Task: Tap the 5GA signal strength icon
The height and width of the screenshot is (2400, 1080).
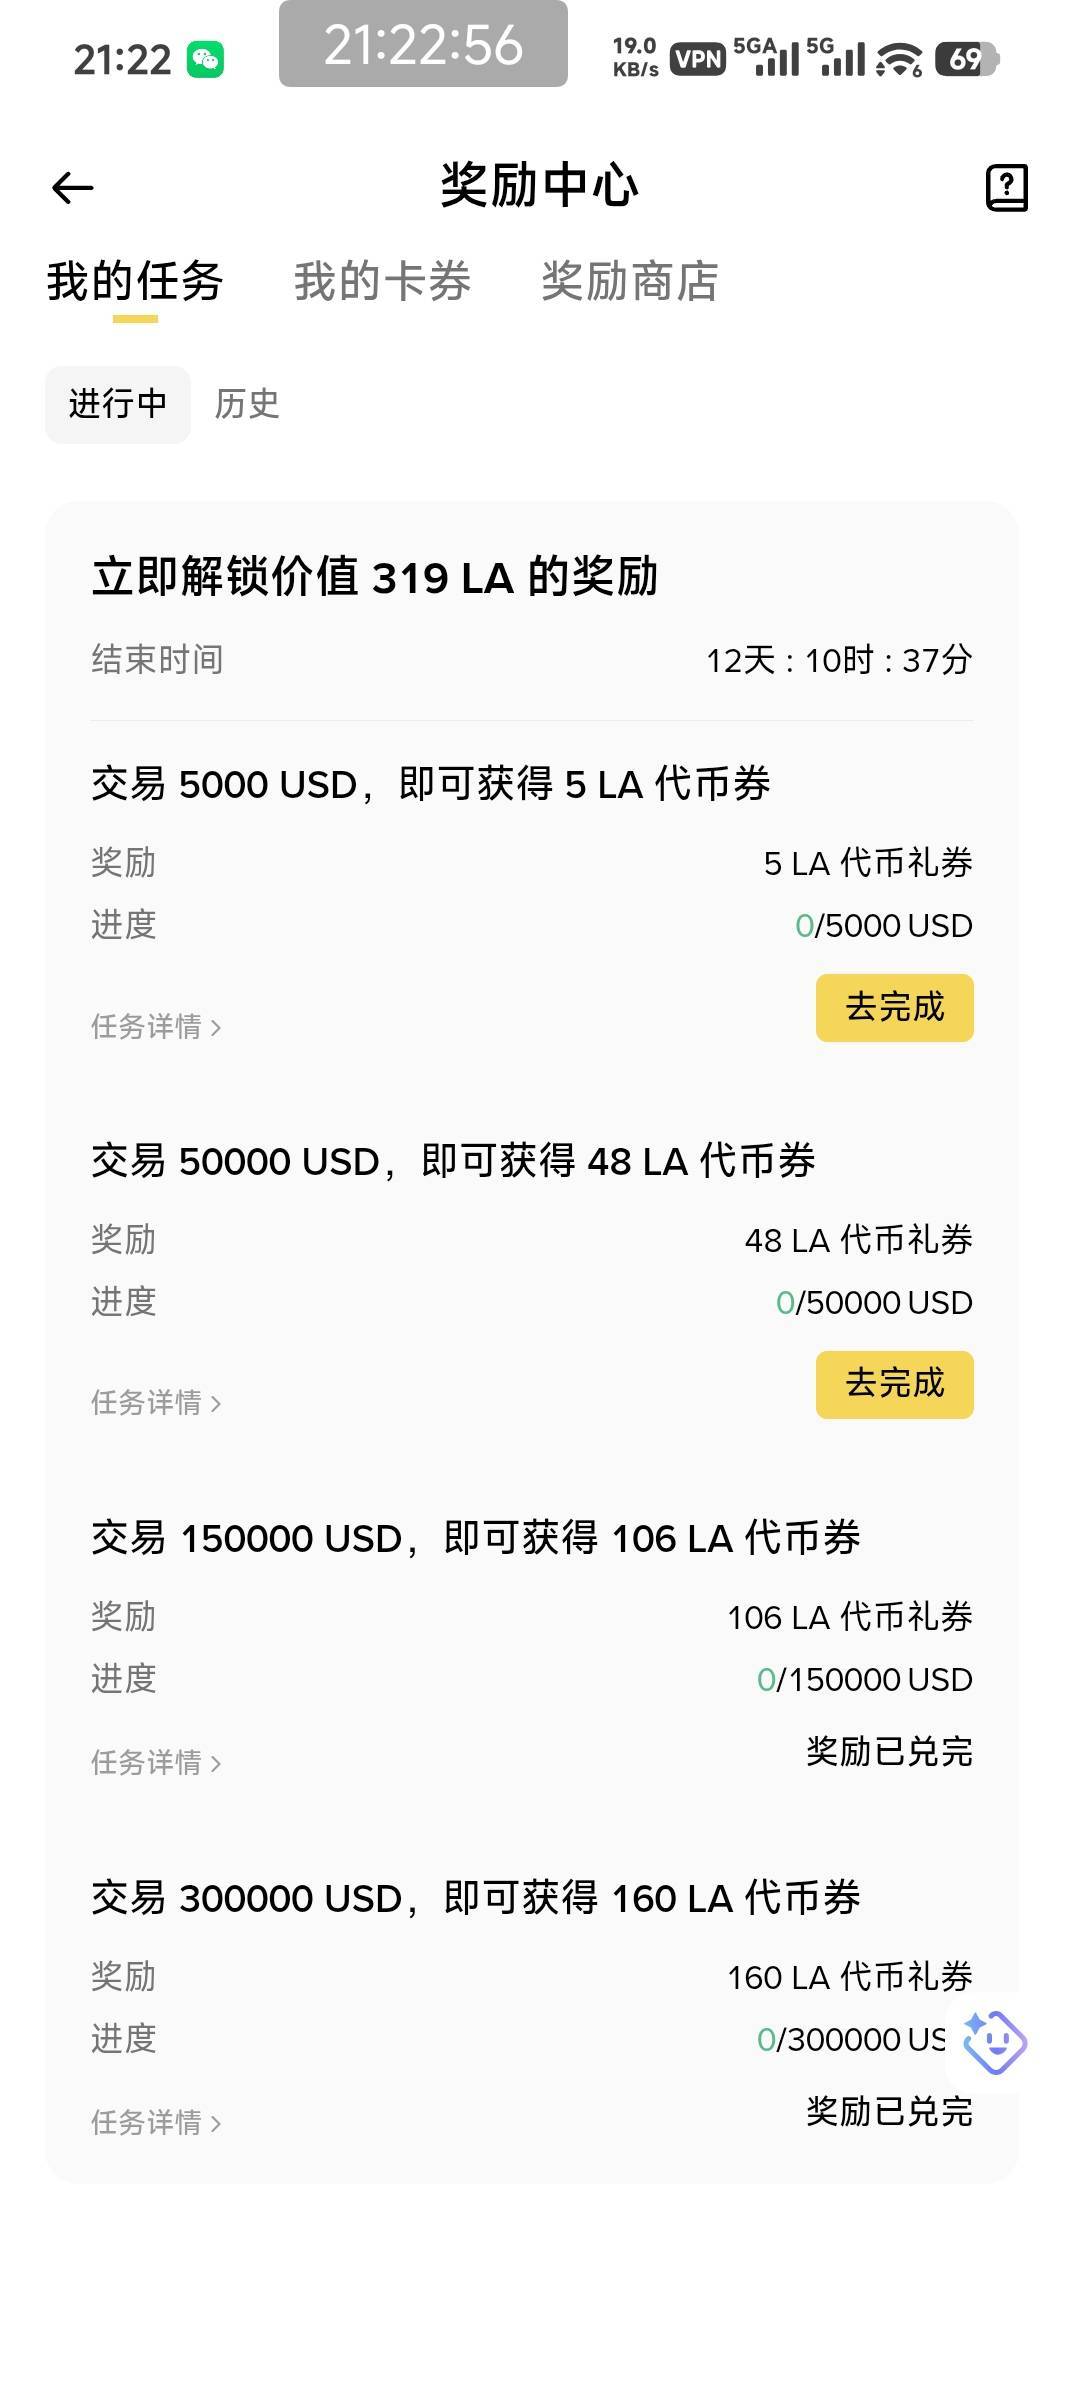Action: [x=767, y=58]
